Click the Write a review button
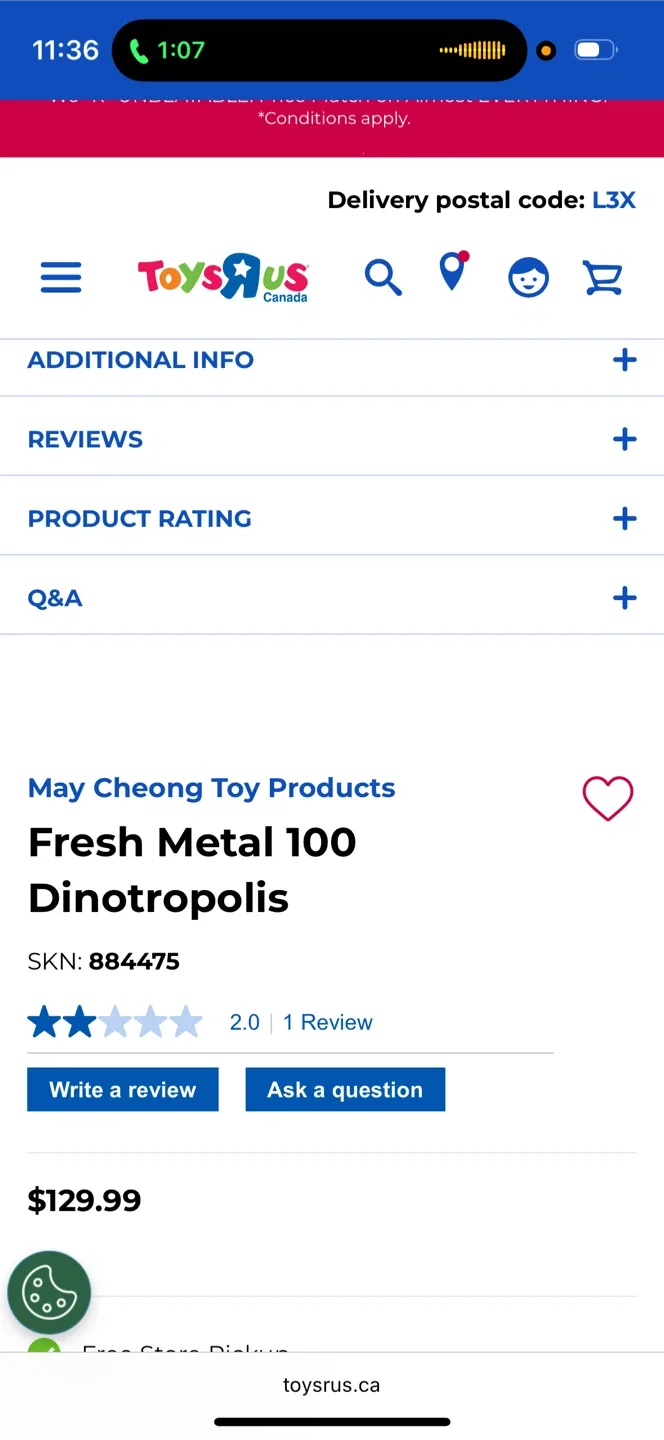Screen dimensions: 664x1440 pyautogui.click(x=123, y=1090)
